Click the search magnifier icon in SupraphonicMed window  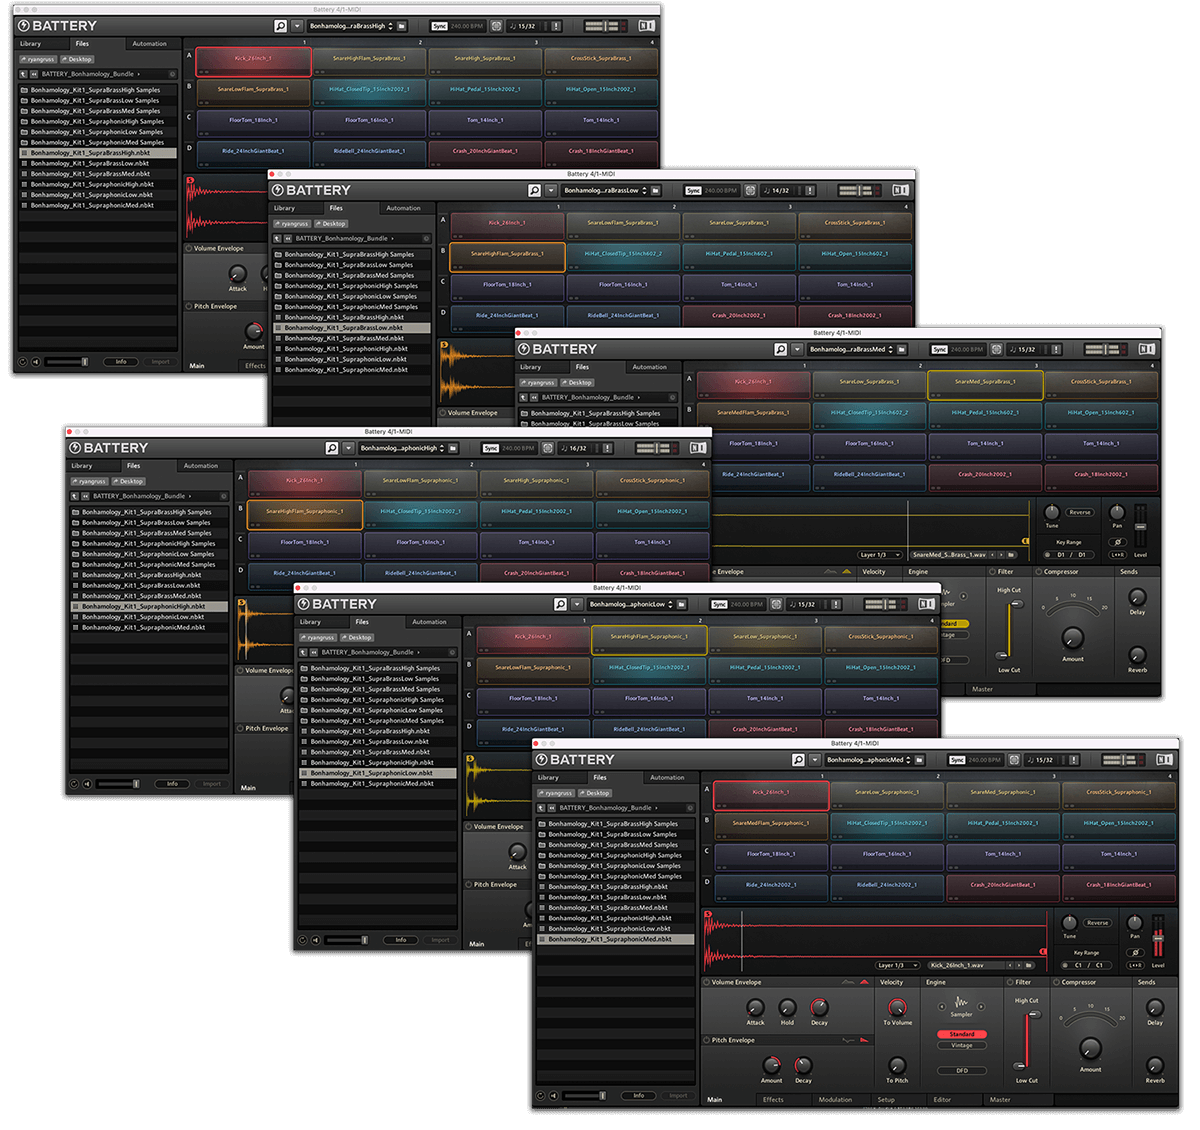point(798,760)
